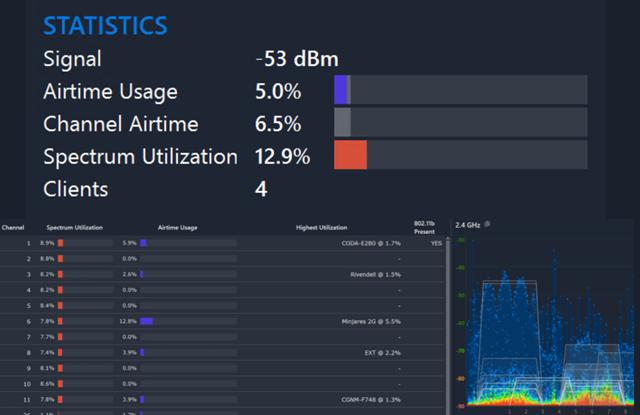Select channel 11 row showing CGNM-F748

pyautogui.click(x=222, y=399)
